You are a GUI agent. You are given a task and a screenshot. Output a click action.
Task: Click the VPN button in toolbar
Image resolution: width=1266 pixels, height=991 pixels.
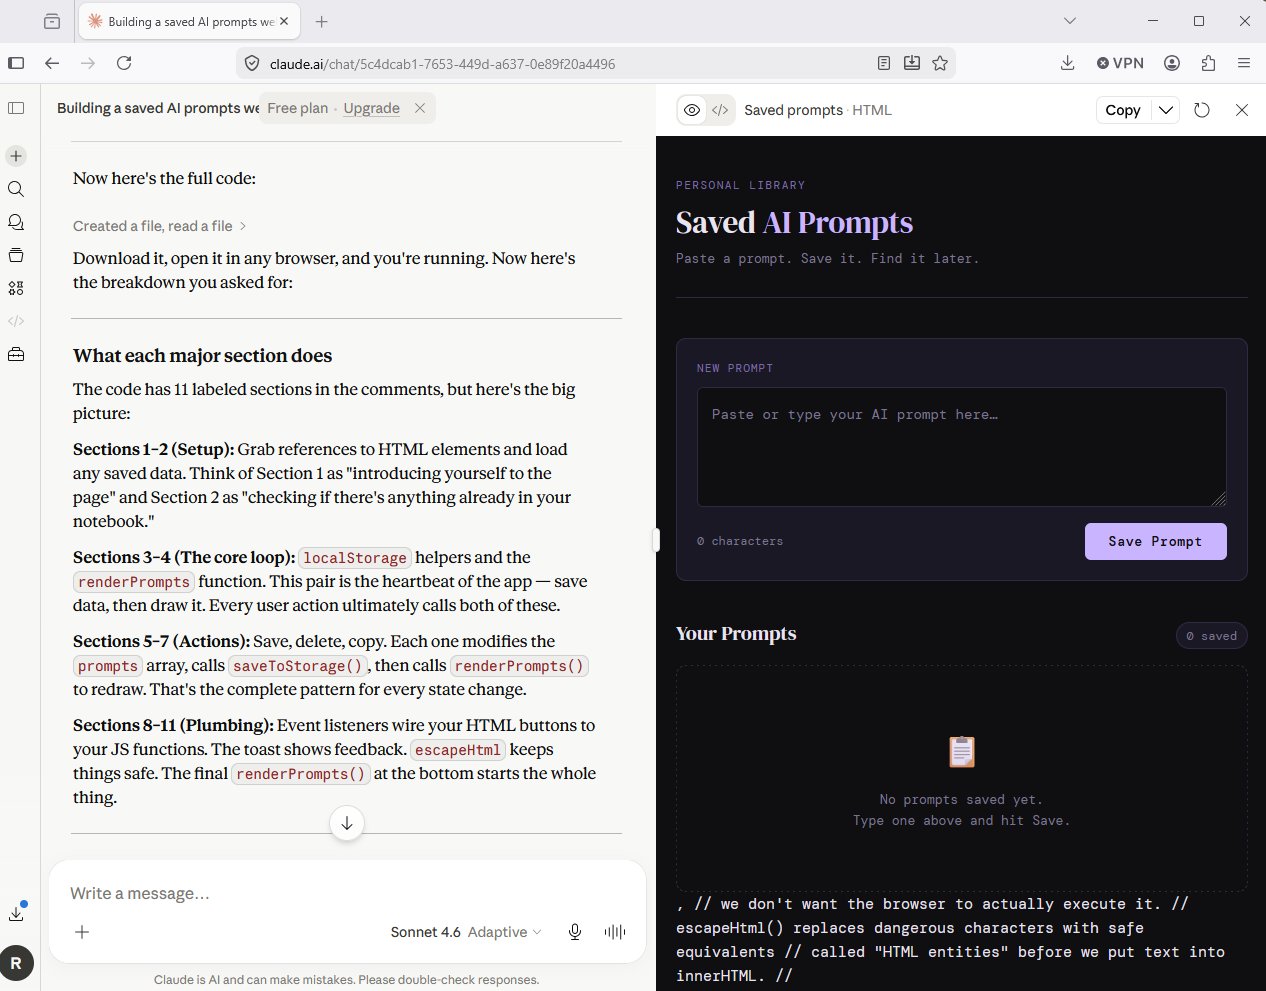(x=1120, y=63)
